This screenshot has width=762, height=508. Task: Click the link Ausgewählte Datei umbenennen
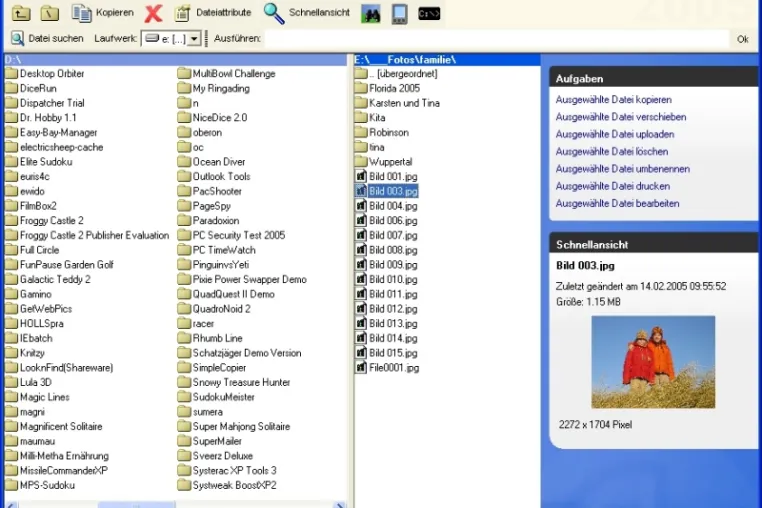point(623,169)
